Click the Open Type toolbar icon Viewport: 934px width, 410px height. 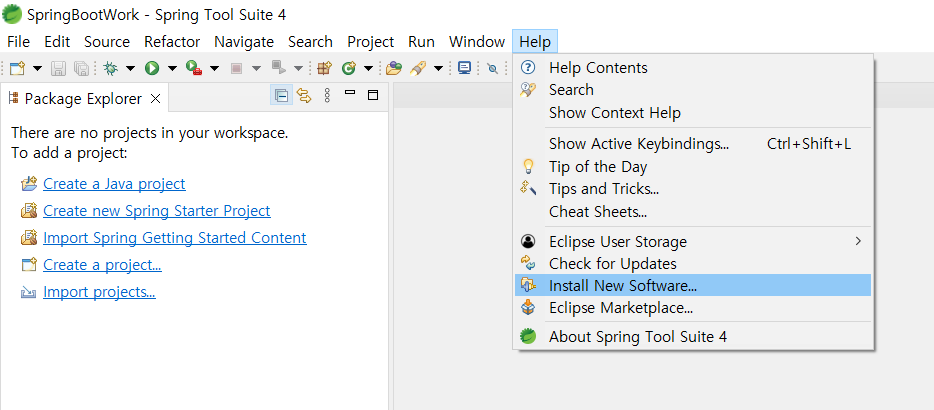click(x=394, y=69)
